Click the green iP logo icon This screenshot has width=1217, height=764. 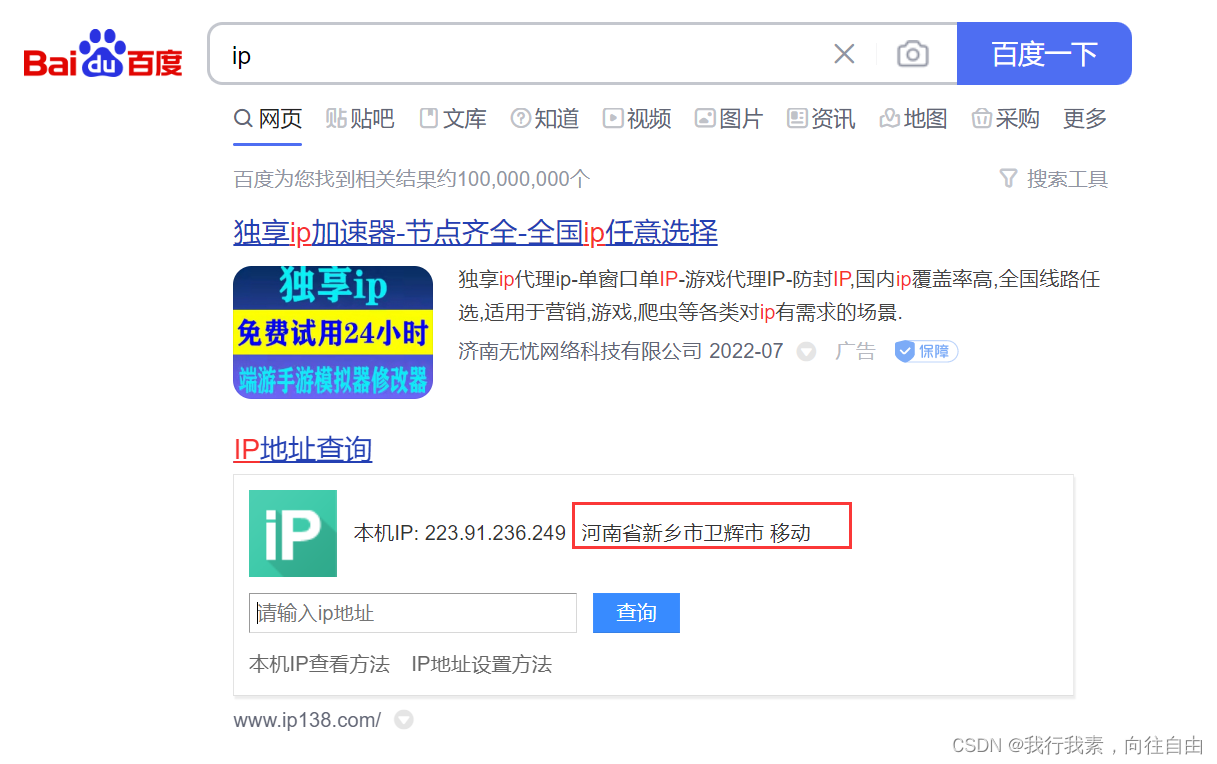293,533
